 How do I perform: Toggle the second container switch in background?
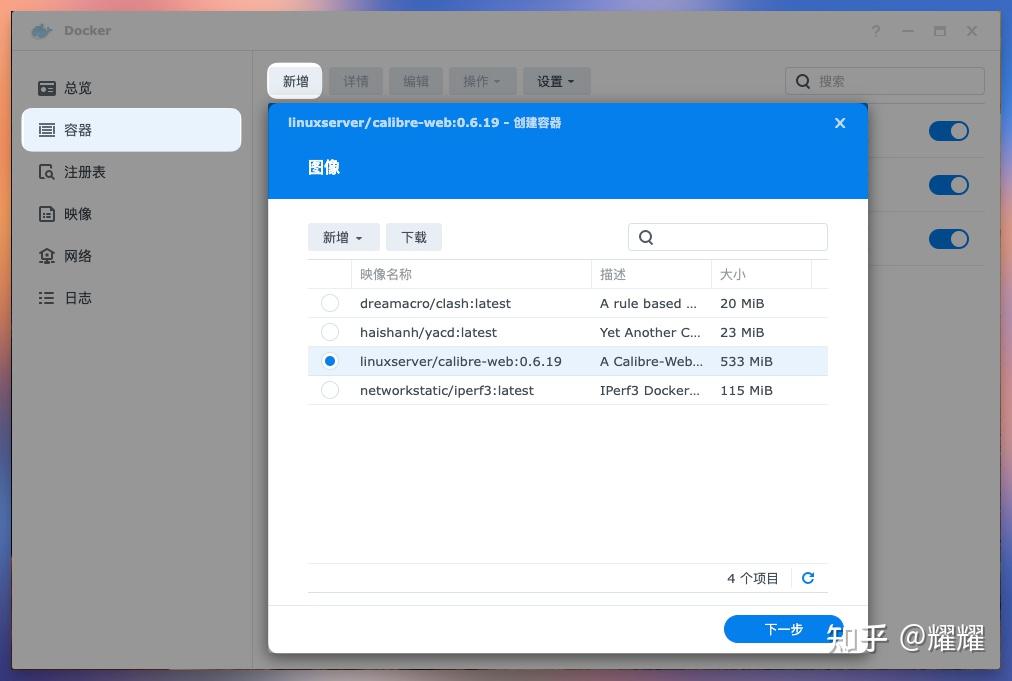[948, 185]
